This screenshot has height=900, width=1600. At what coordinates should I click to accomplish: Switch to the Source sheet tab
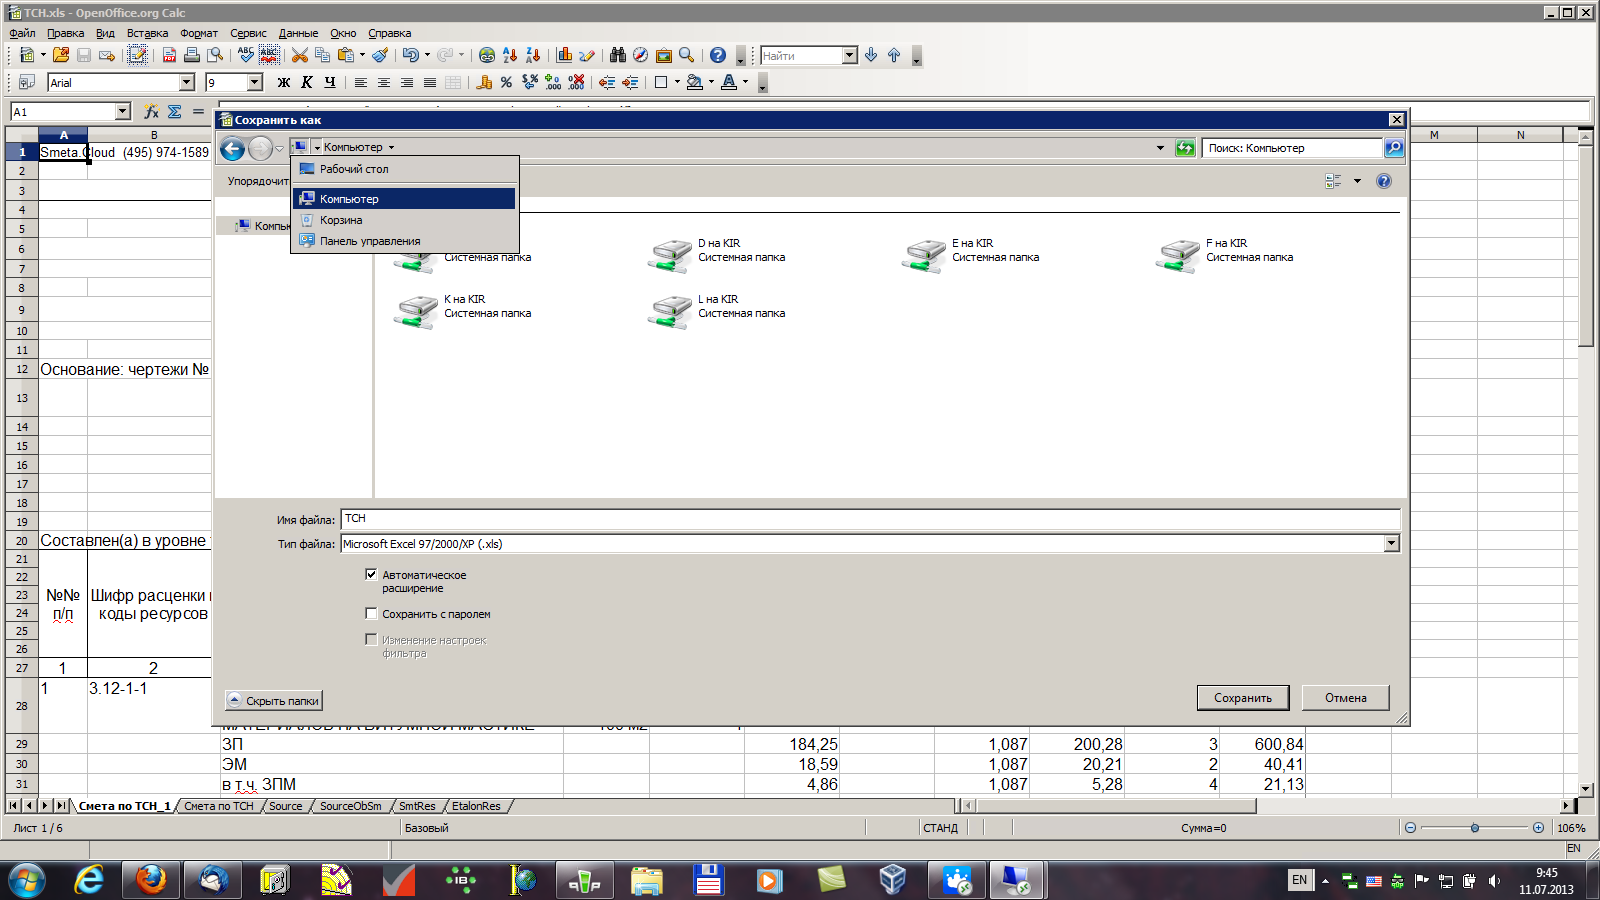[x=285, y=806]
